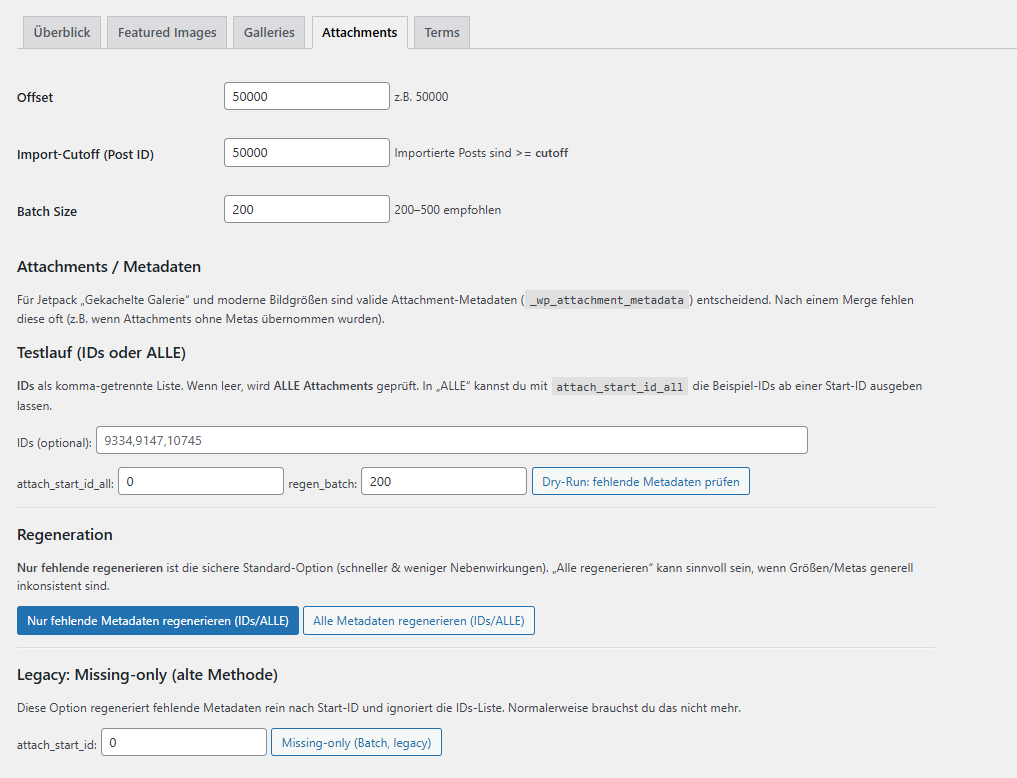Focus the legacy attach_start_id input field
This screenshot has height=778, width=1017.
(x=183, y=742)
